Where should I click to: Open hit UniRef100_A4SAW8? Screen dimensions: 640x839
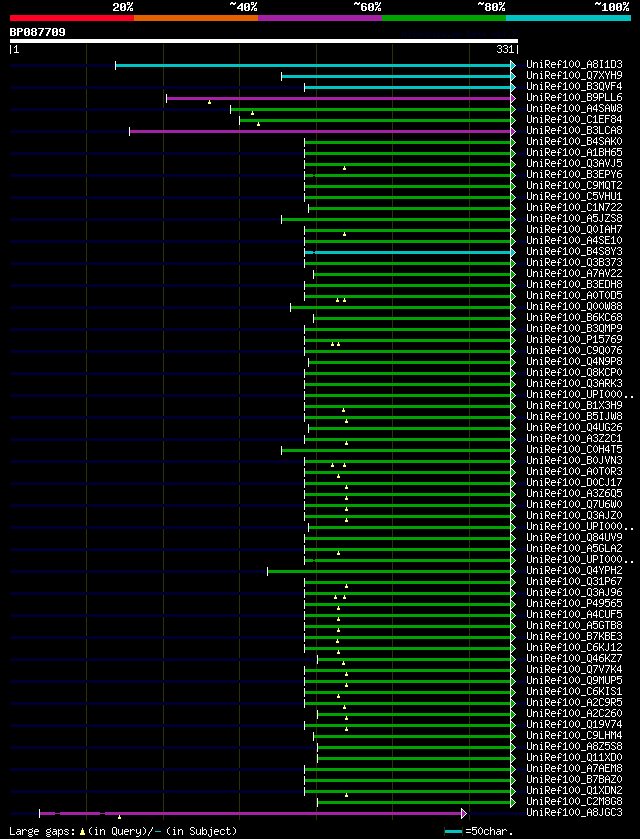(x=574, y=109)
